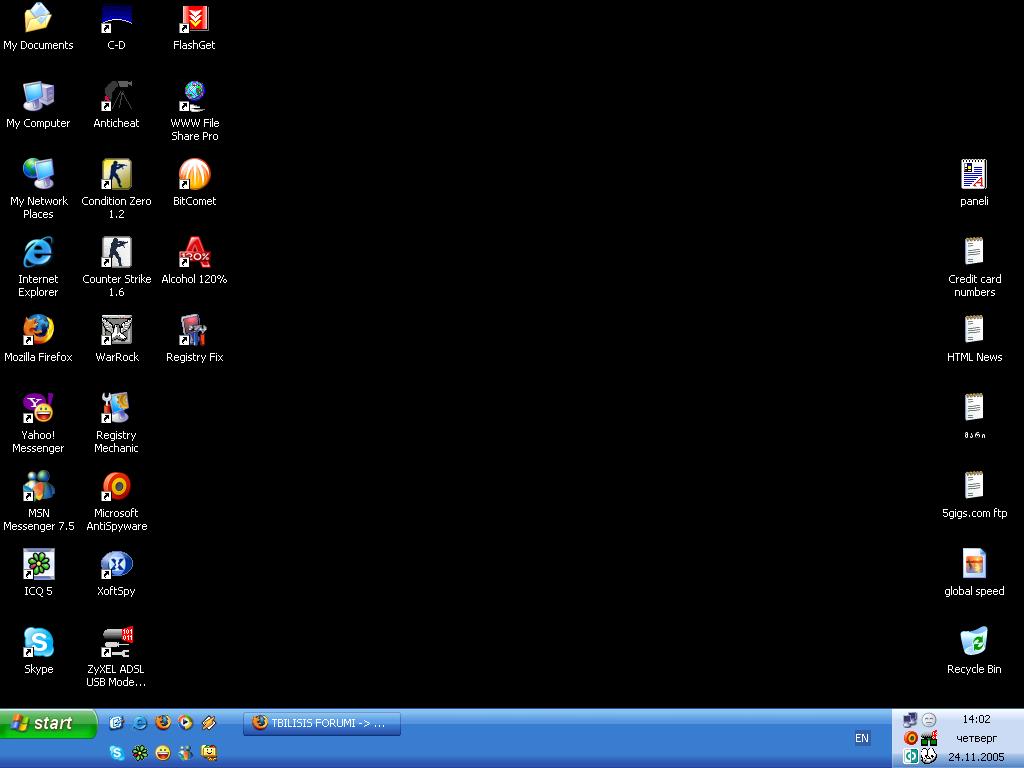
Task: Click the 14:02 system clock
Action: point(976,719)
